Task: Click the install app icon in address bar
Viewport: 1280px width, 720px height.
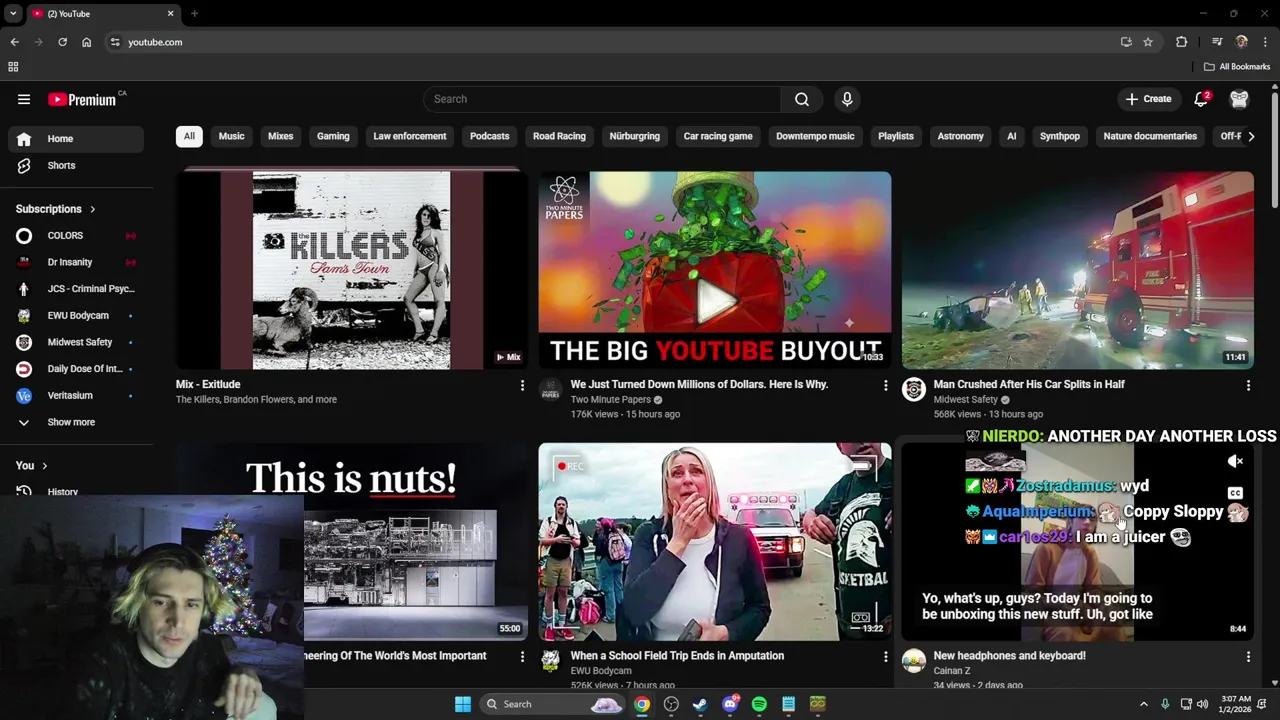Action: [1126, 42]
